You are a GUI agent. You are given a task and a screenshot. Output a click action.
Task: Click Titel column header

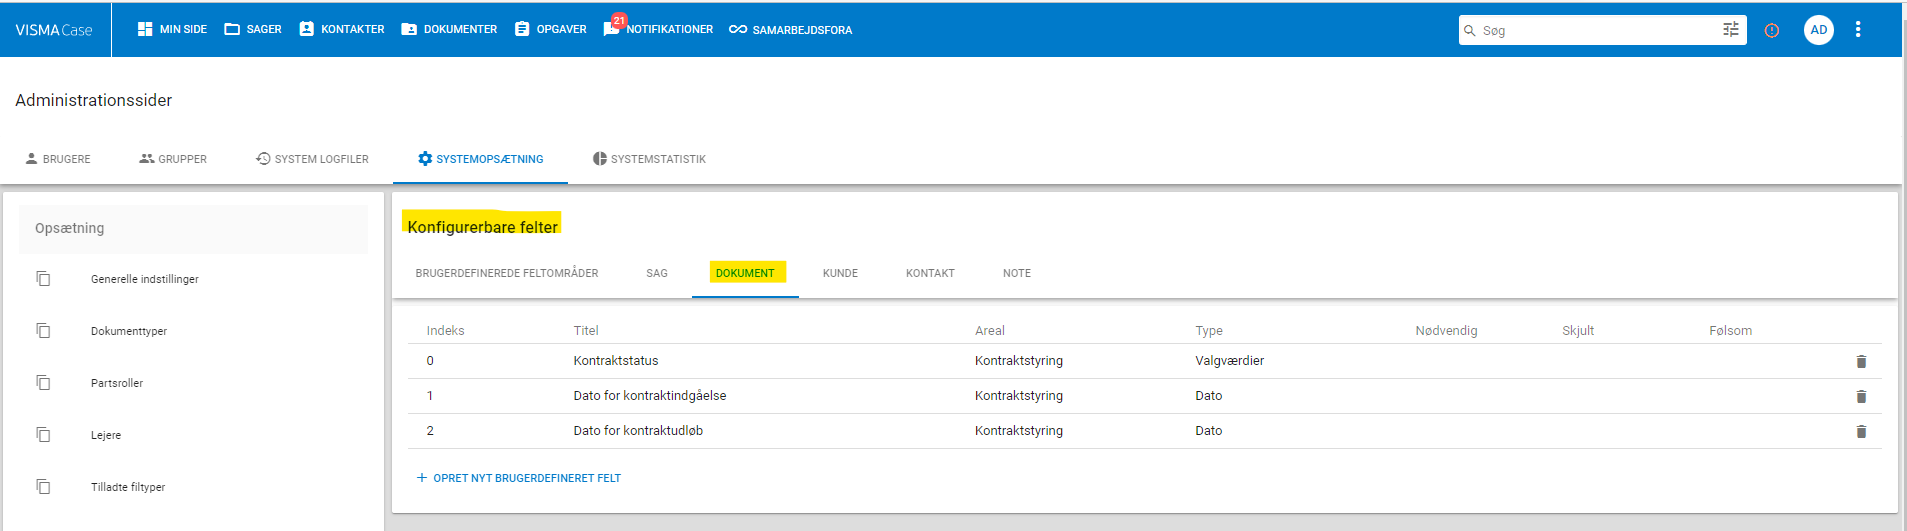[x=586, y=331]
